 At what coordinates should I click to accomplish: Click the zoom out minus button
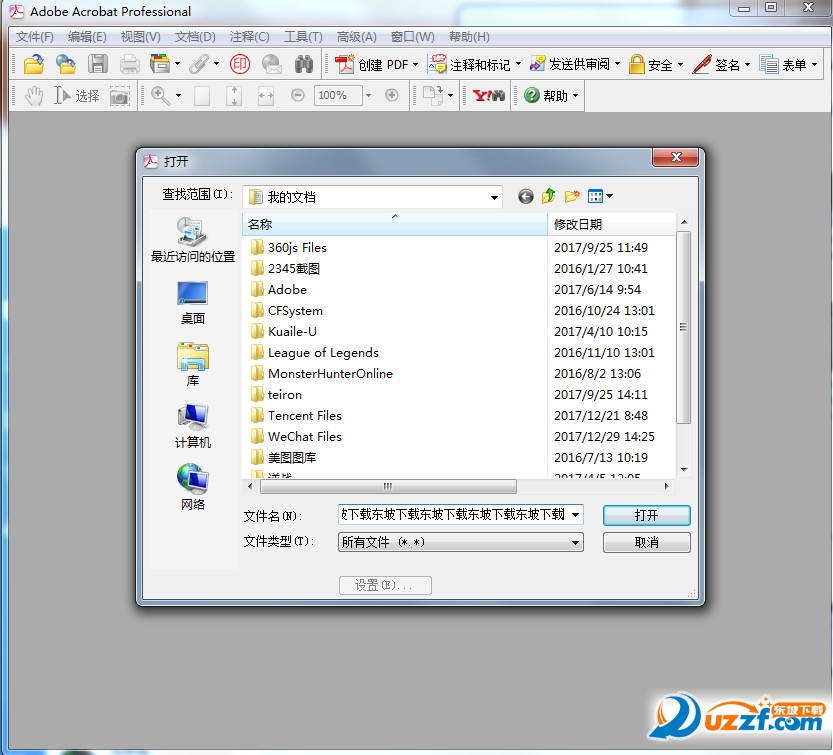pyautogui.click(x=298, y=95)
